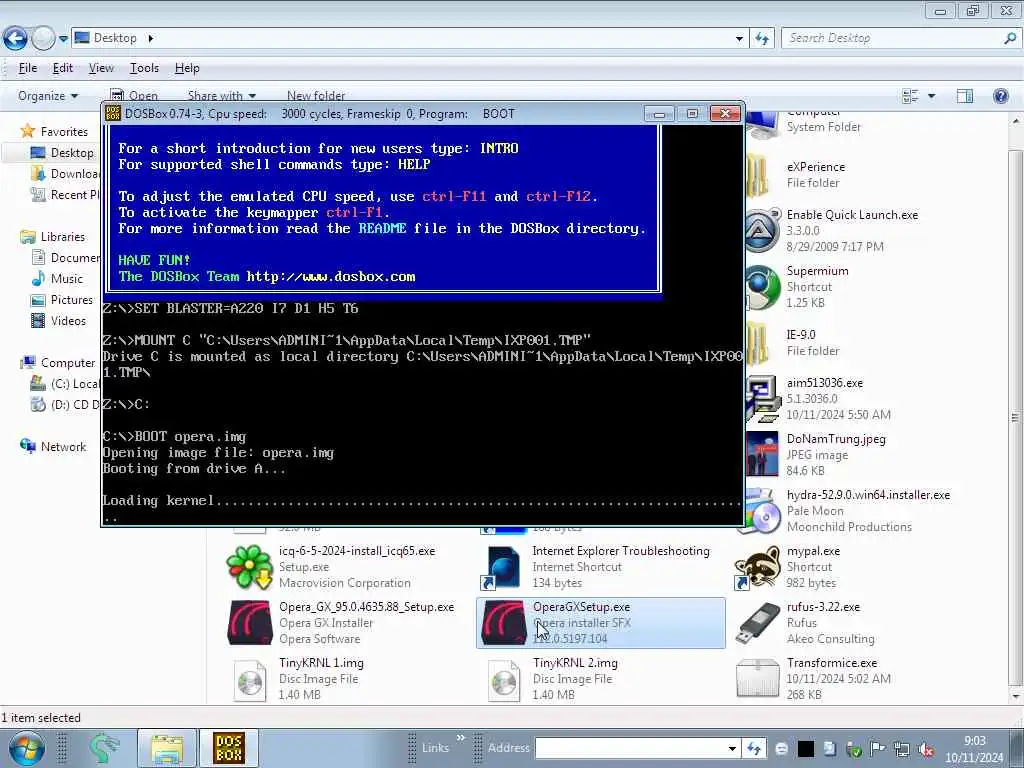This screenshot has height=768, width=1024.
Task: Select hydra-52.9.0.win64.installer.exe icon
Action: click(x=762, y=511)
